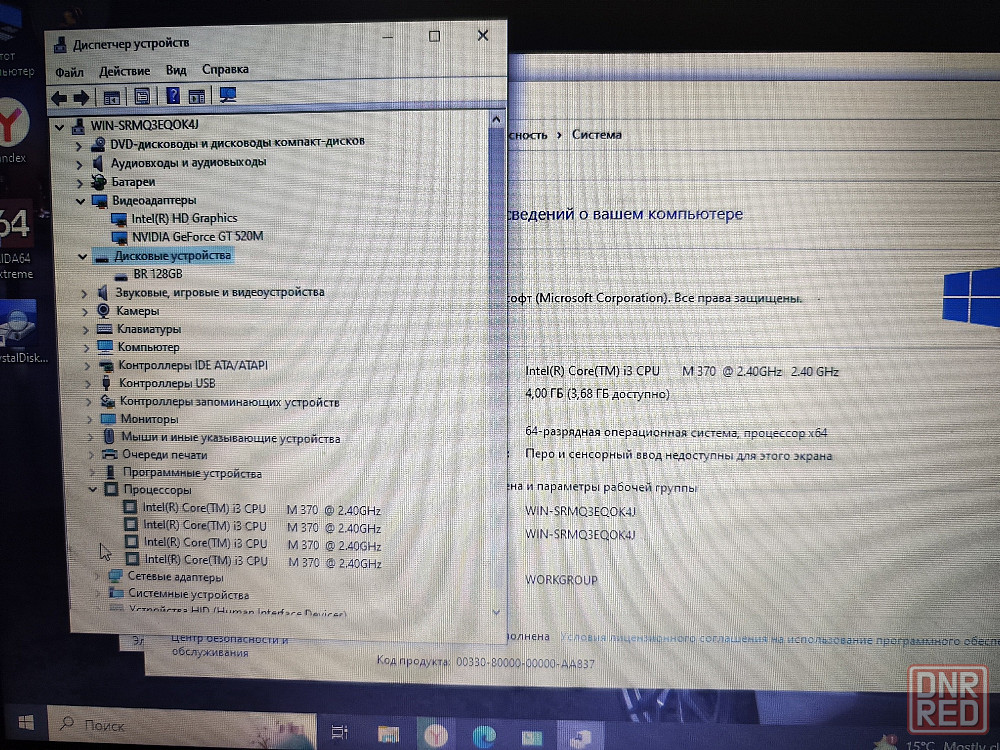Click the Поиск taskbar search box

pos(182,726)
